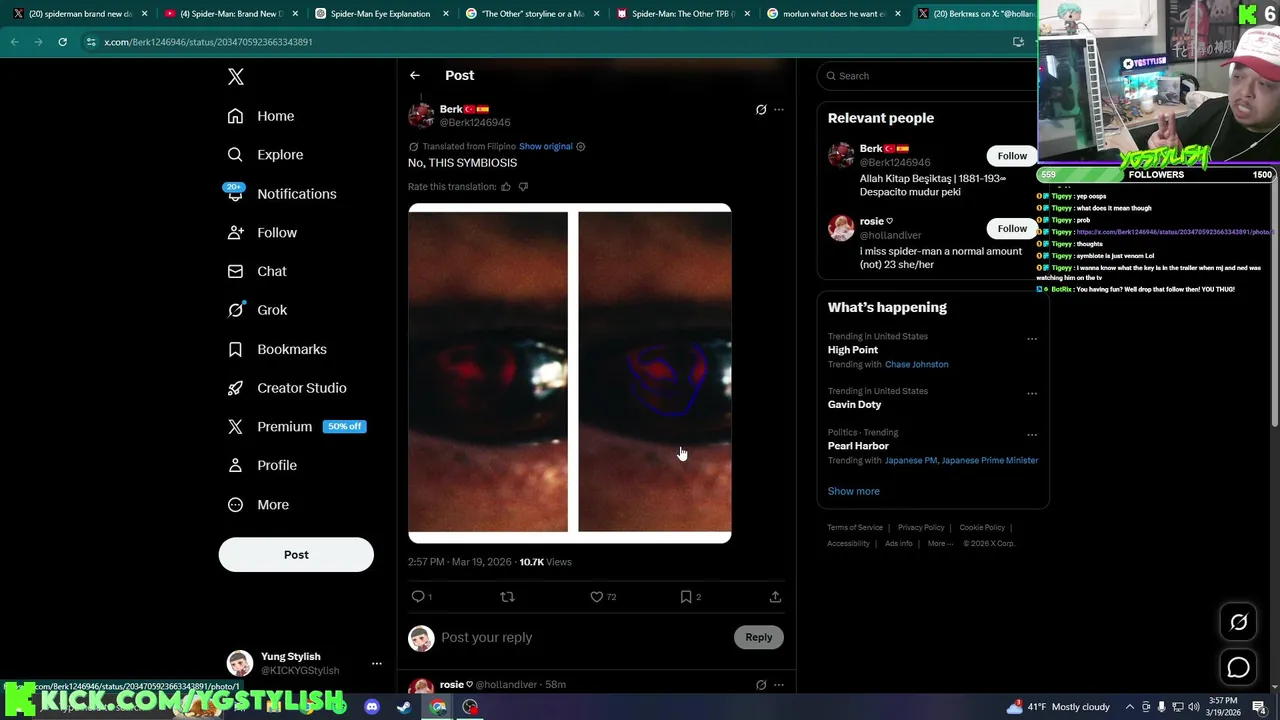The height and width of the screenshot is (720, 1280).
Task: Switch to morlun what does he want tab
Action: (x=834, y=14)
